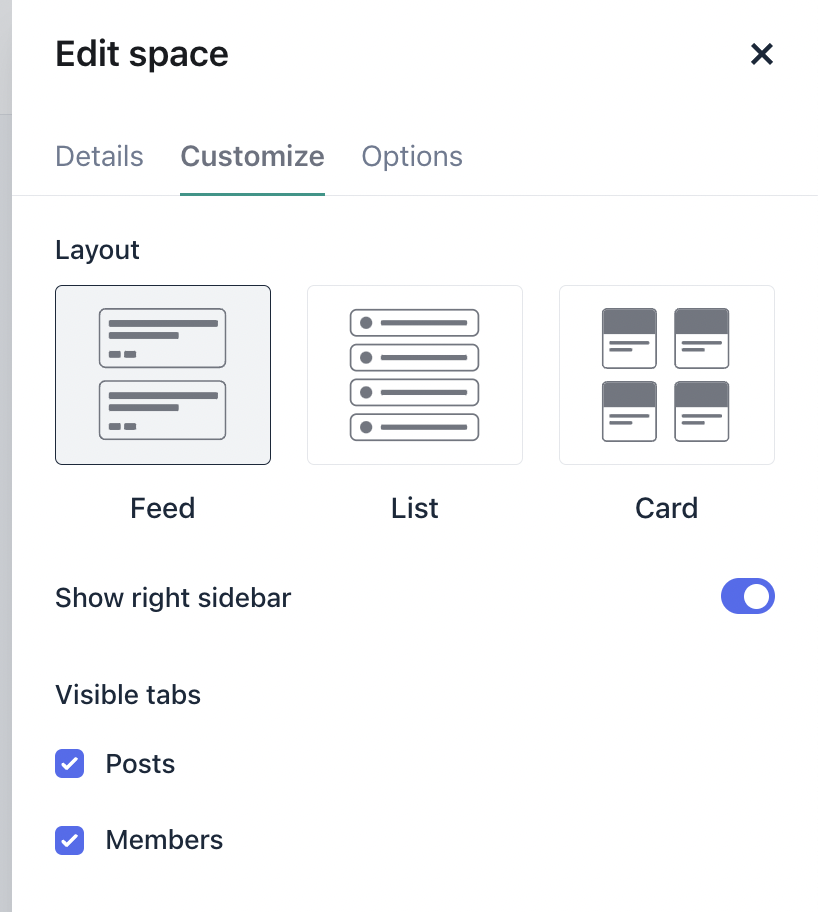The height and width of the screenshot is (912, 818).
Task: Click the gray overlay strip beside the panel
Action: coord(5,500)
